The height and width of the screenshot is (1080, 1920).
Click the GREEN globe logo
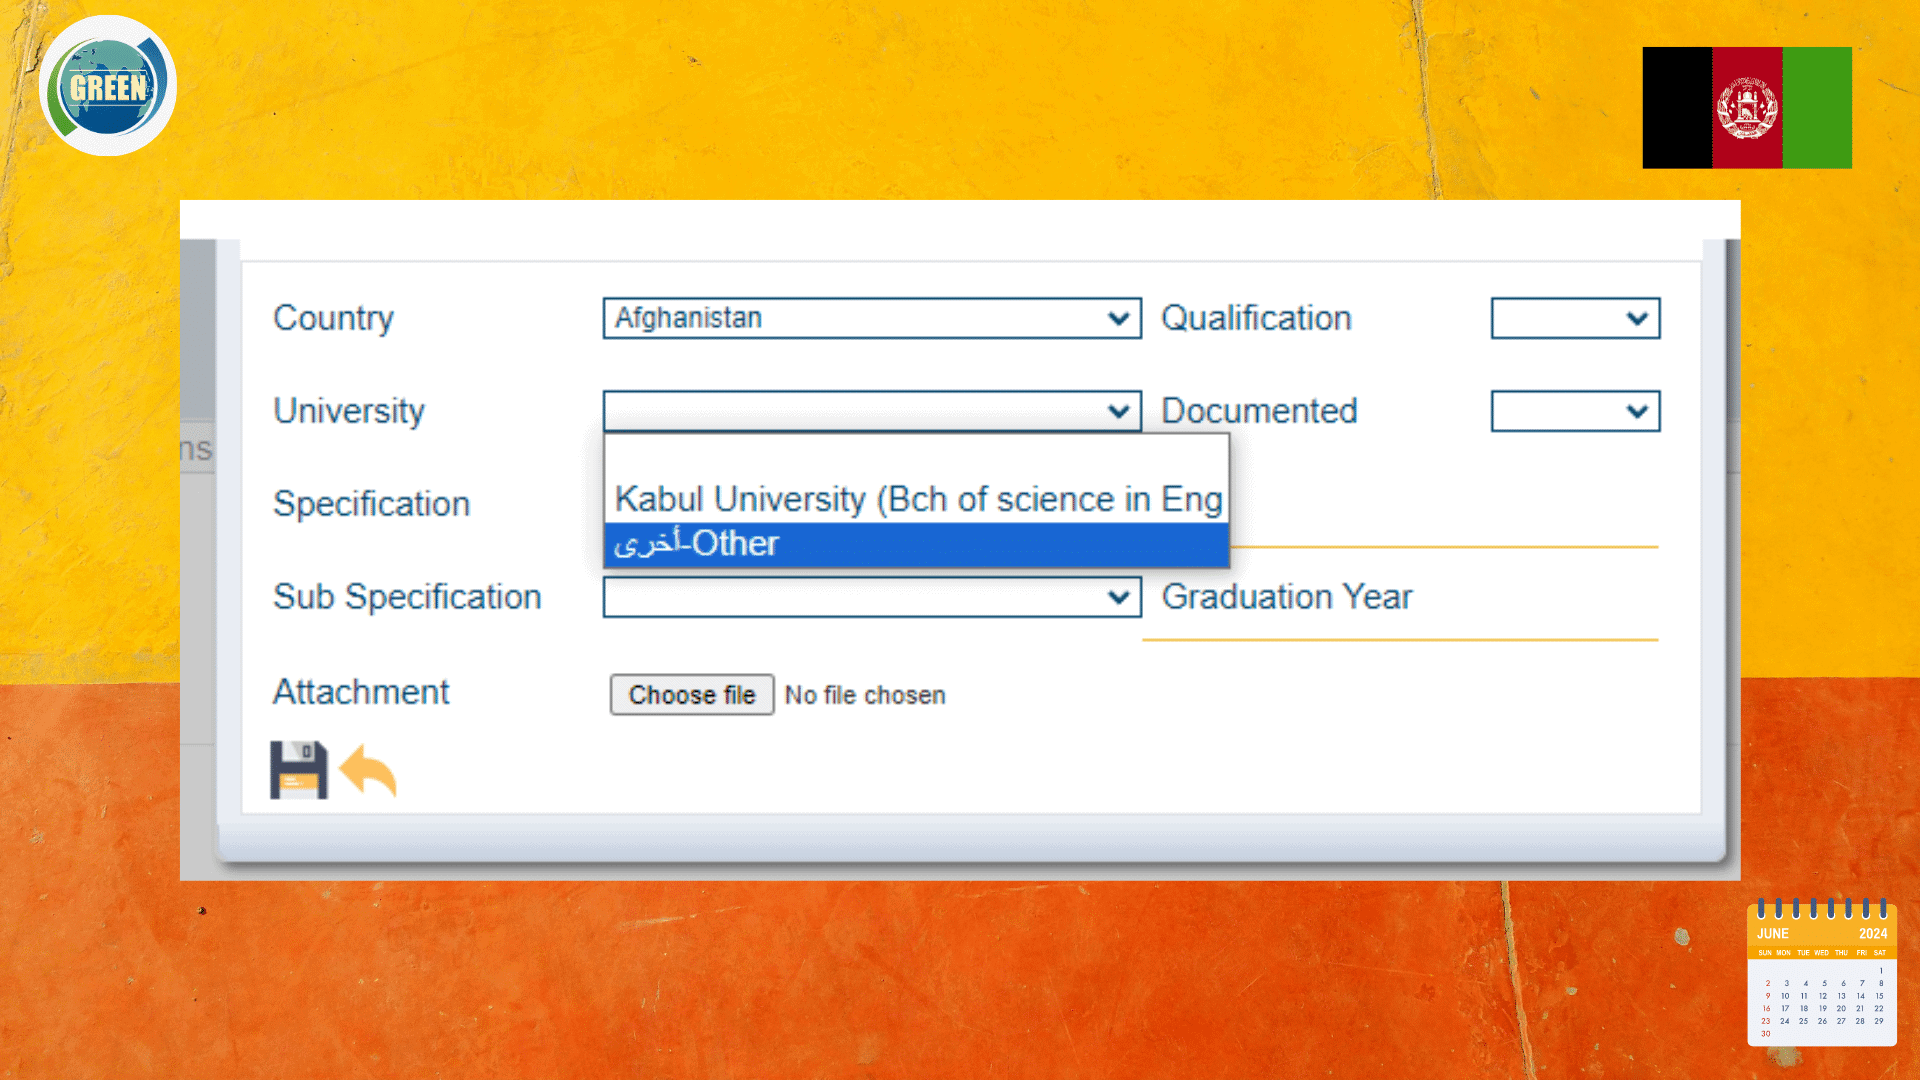click(x=108, y=86)
